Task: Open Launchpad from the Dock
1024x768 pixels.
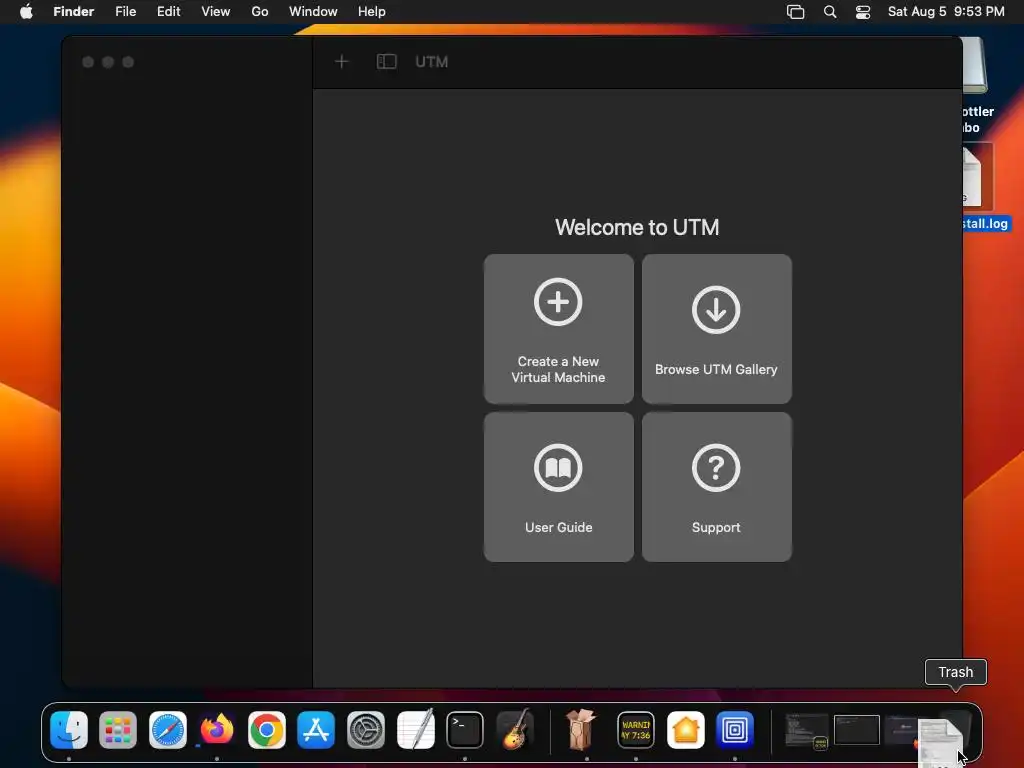Action: pos(118,729)
